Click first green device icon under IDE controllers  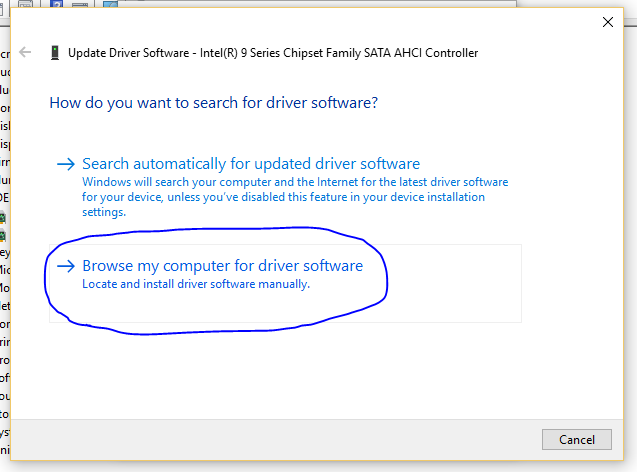pyautogui.click(x=4, y=217)
